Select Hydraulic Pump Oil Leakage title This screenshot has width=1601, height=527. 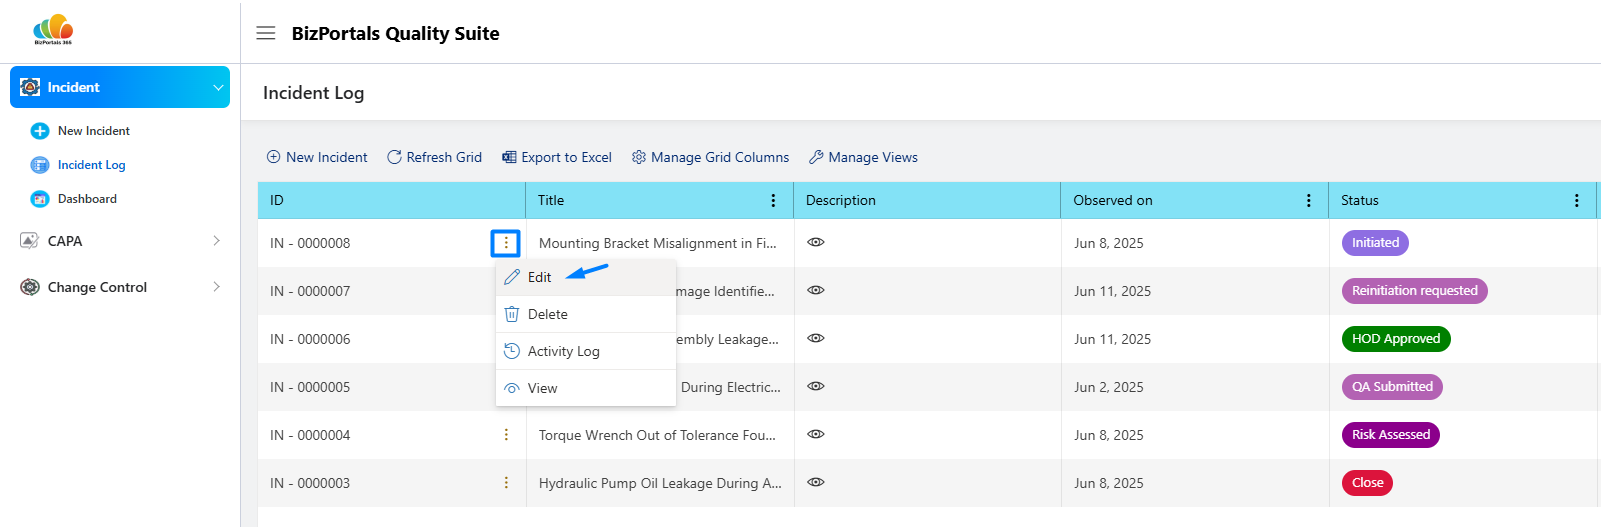point(660,483)
